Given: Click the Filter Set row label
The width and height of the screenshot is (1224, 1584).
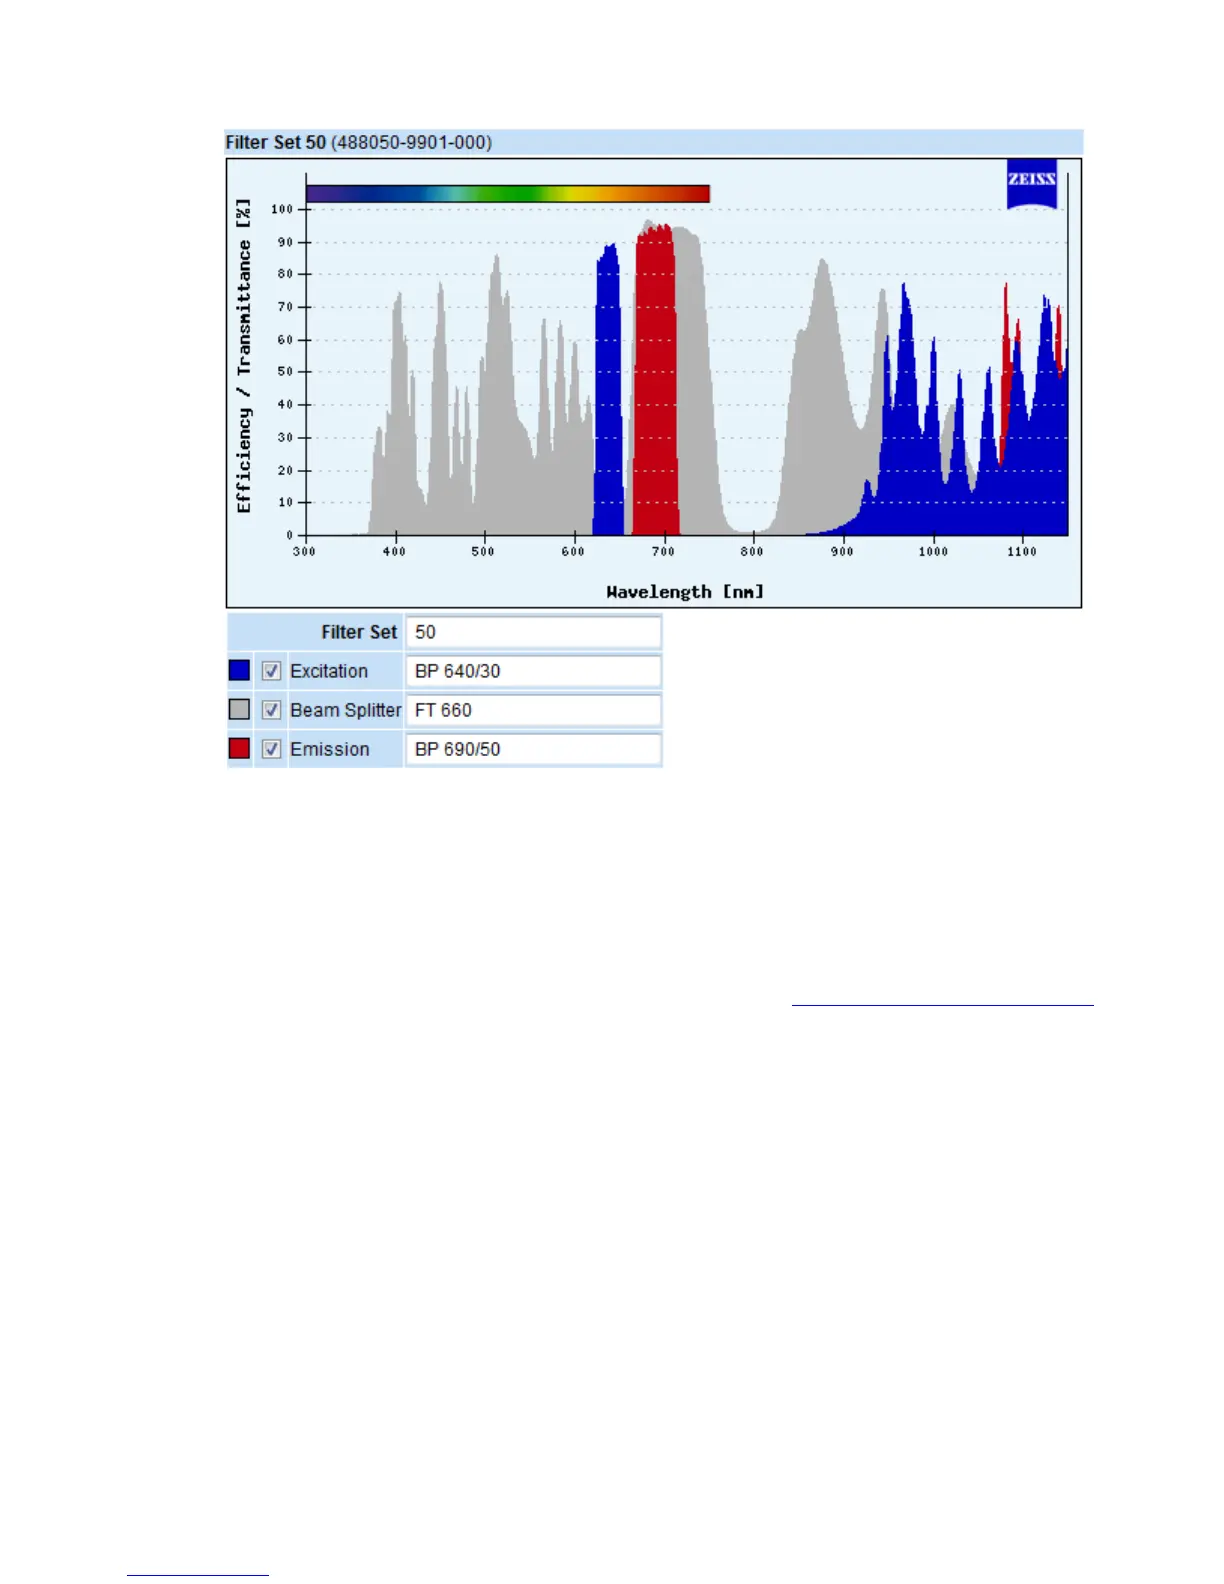Looking at the screenshot, I should 359,632.
